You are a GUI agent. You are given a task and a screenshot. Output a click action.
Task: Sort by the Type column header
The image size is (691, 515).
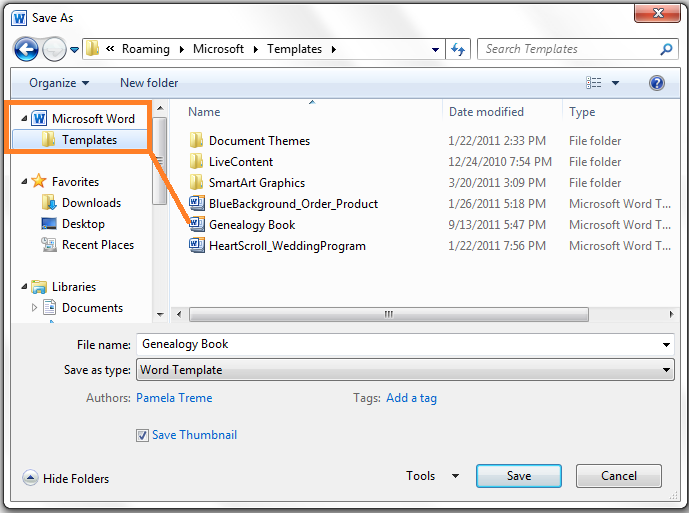[582, 112]
